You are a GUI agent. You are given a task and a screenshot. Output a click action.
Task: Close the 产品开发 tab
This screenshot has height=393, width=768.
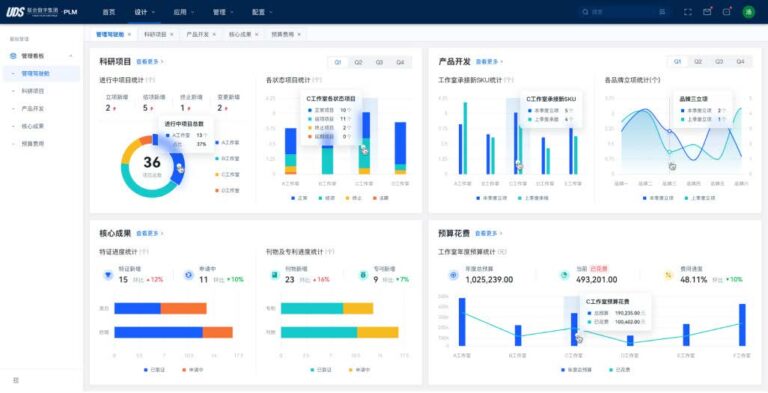[x=214, y=34]
